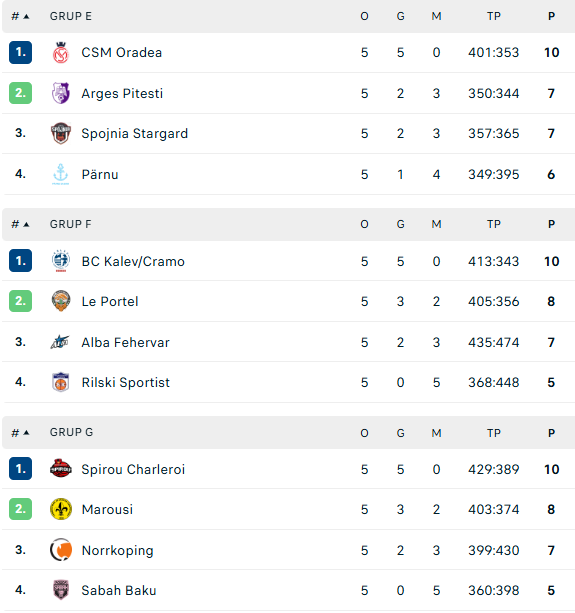Screen dimensions: 575x613
Task: Click the TP column header in Grup F
Action: point(494,224)
